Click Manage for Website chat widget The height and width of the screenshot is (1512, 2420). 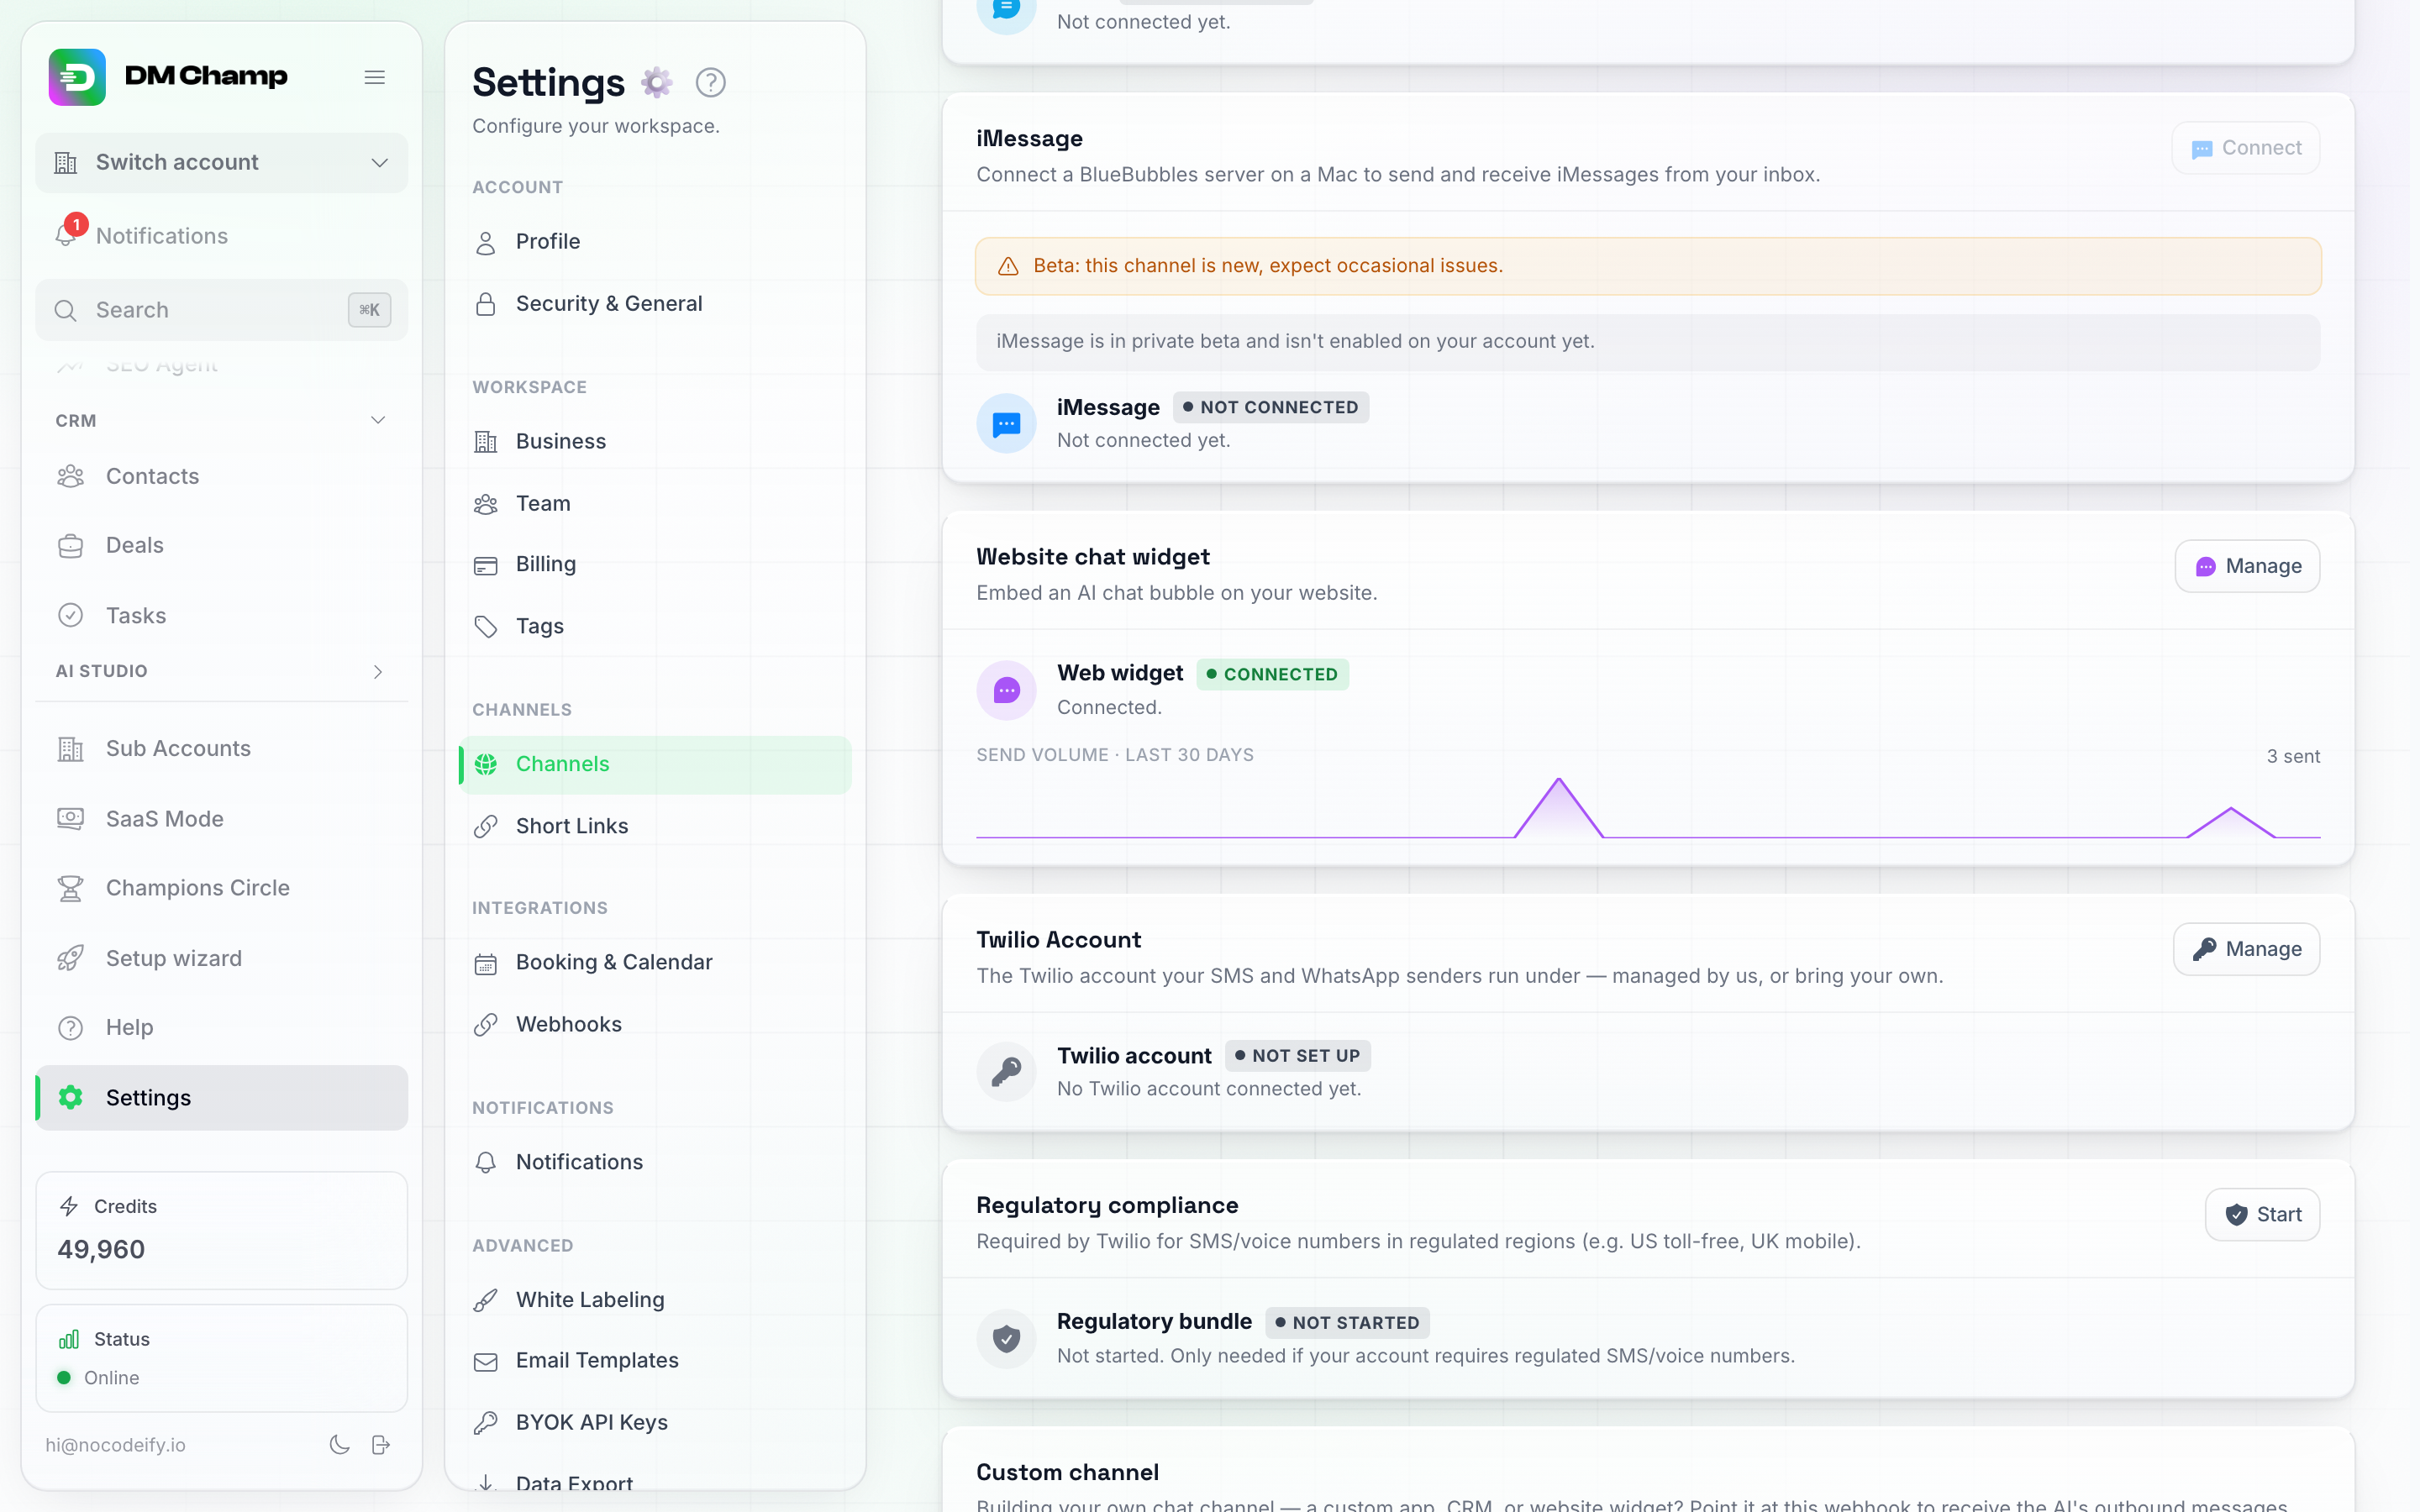coord(2247,566)
